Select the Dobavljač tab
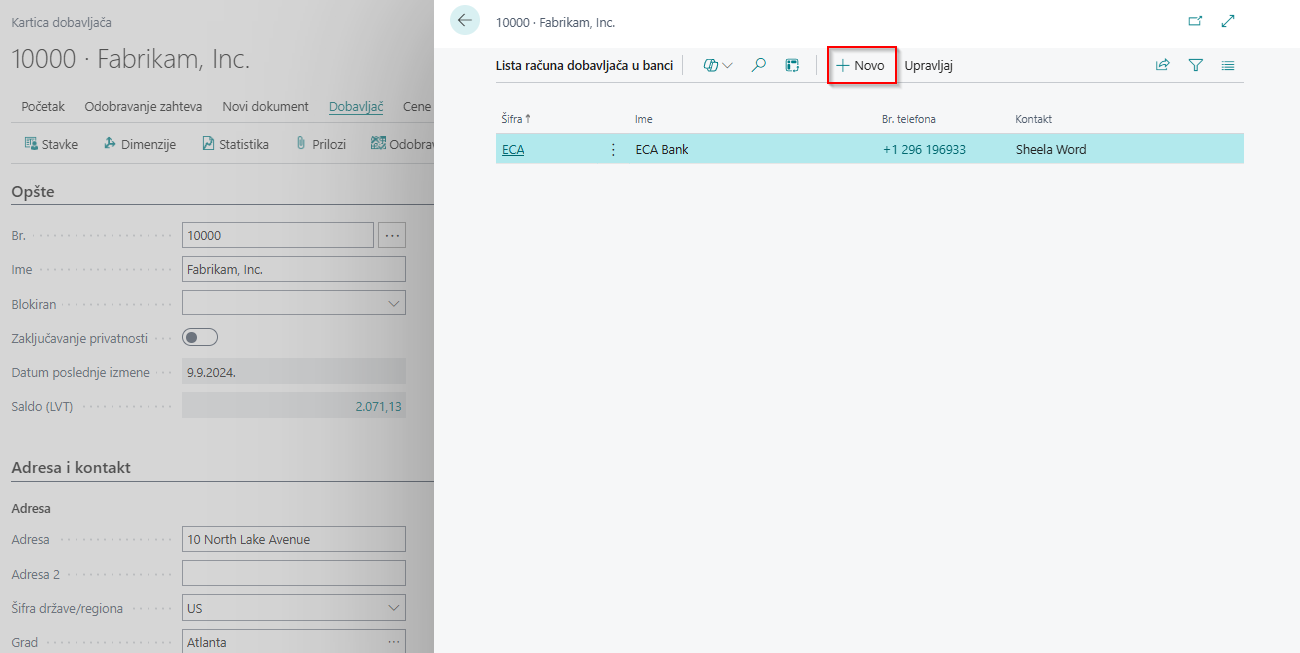 (x=356, y=107)
